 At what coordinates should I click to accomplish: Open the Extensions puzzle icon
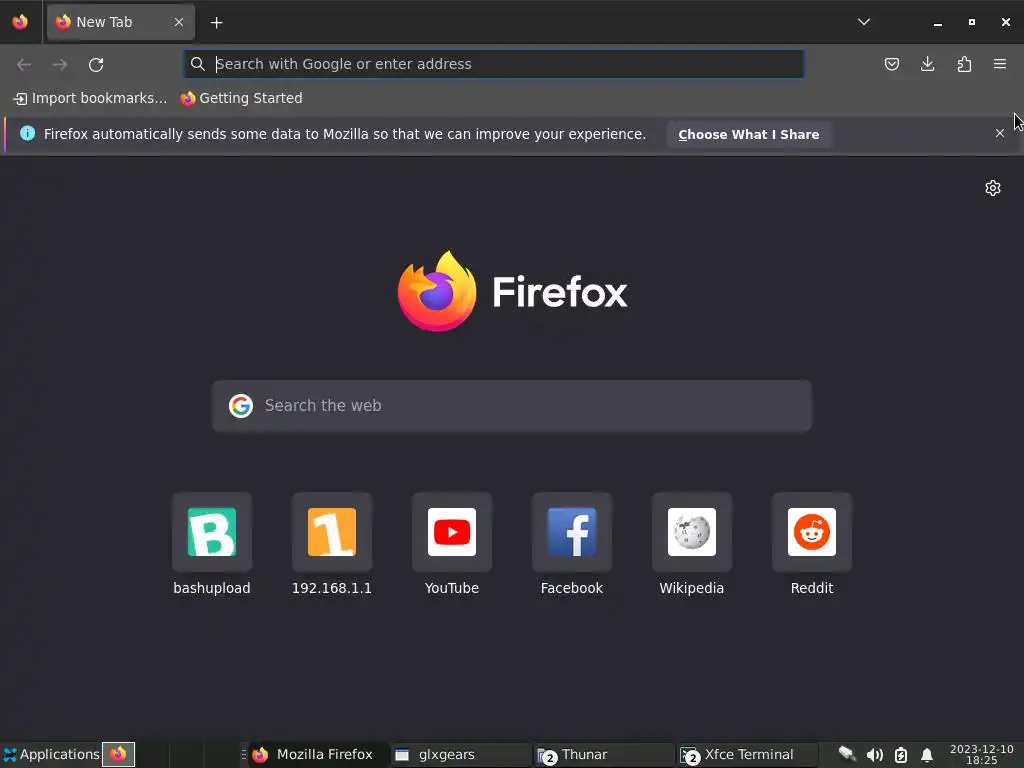click(x=964, y=64)
